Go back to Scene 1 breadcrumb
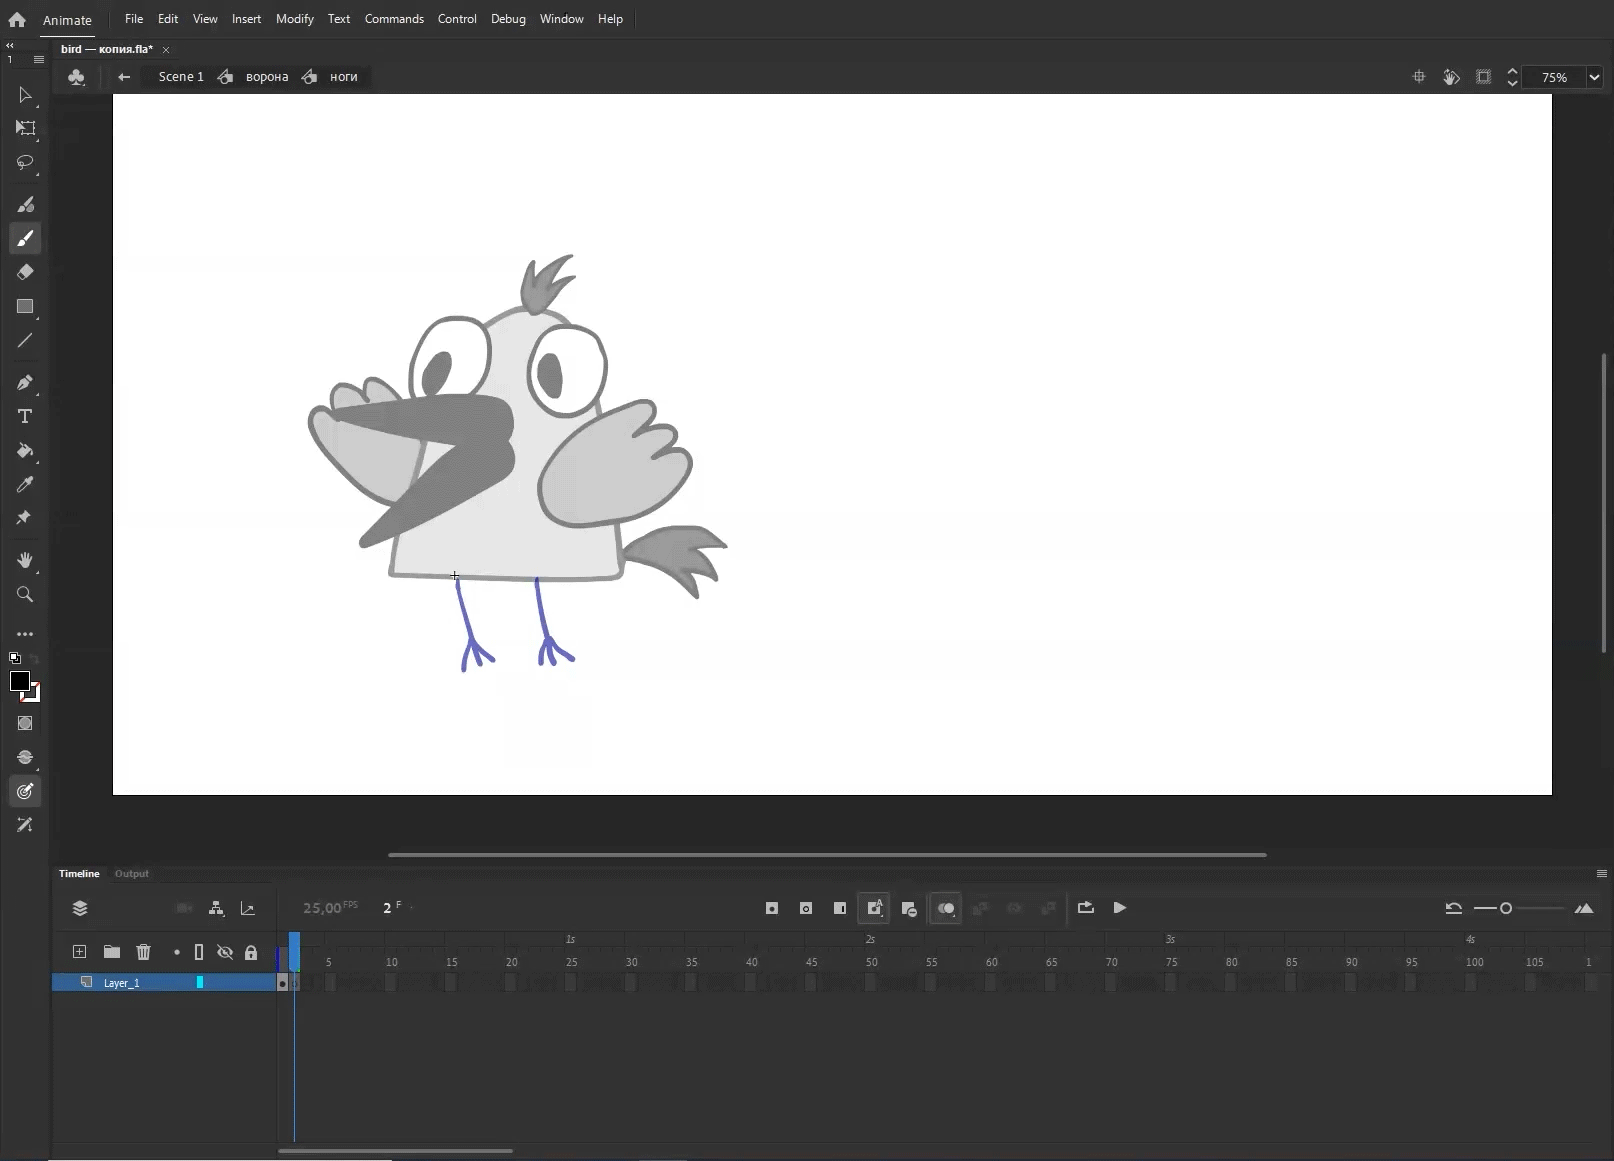The width and height of the screenshot is (1614, 1161). click(x=180, y=77)
